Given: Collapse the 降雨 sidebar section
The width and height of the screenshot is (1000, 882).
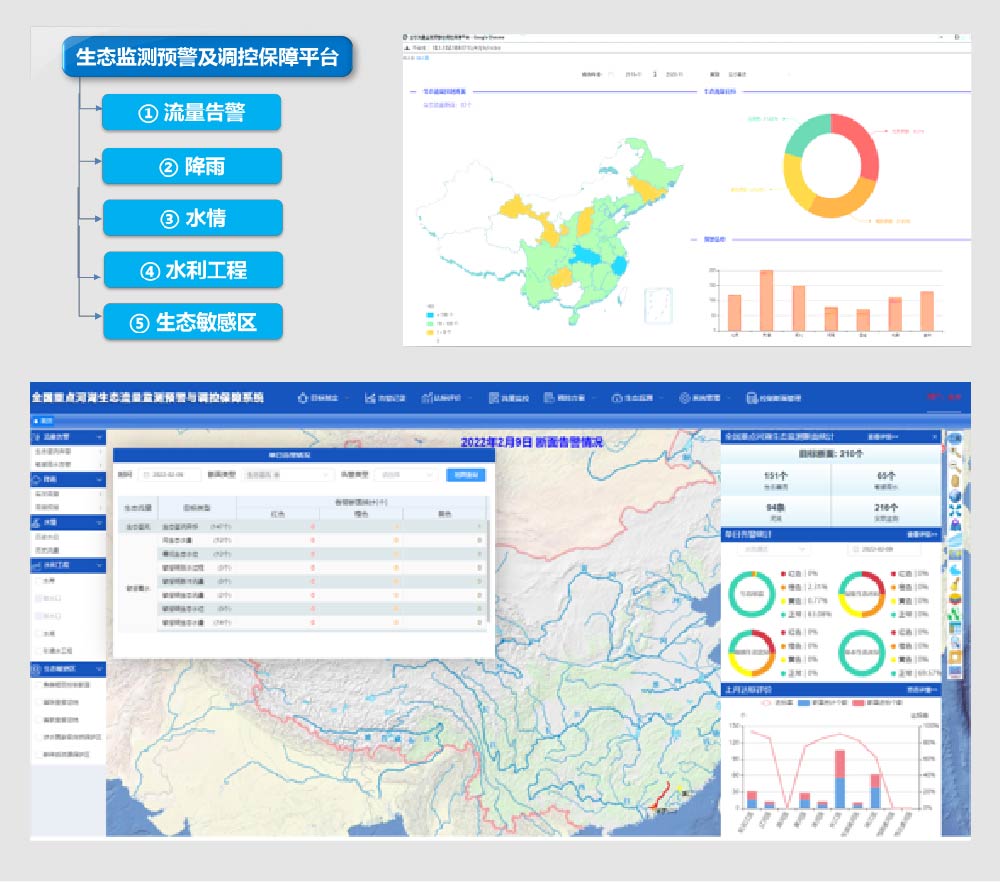Looking at the screenshot, I should (x=100, y=480).
